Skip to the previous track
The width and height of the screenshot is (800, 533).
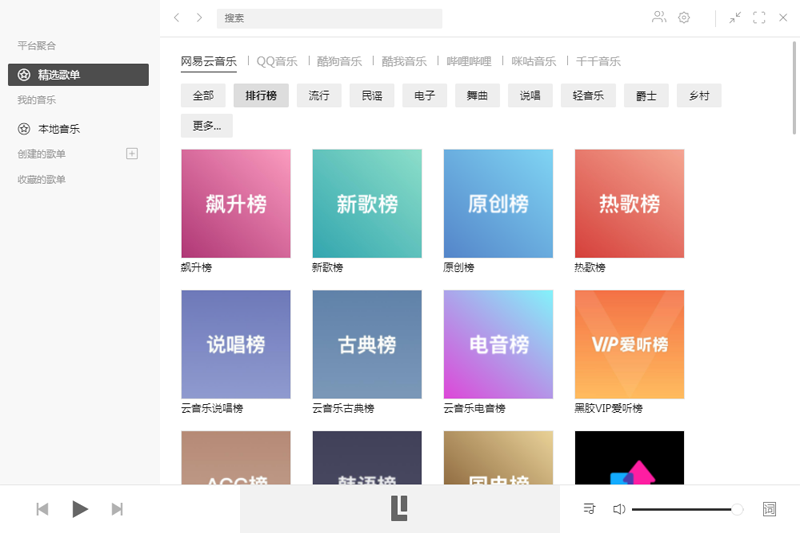point(42,509)
